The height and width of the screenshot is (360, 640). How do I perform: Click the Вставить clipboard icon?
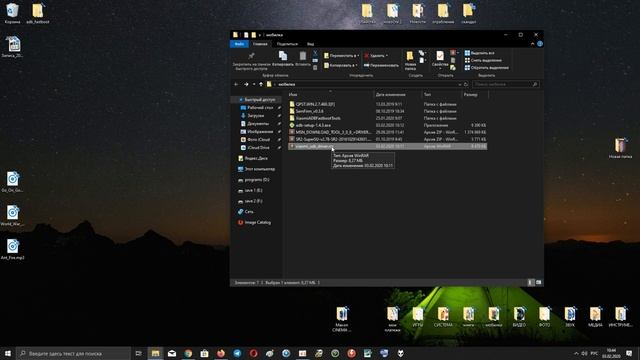point(302,56)
